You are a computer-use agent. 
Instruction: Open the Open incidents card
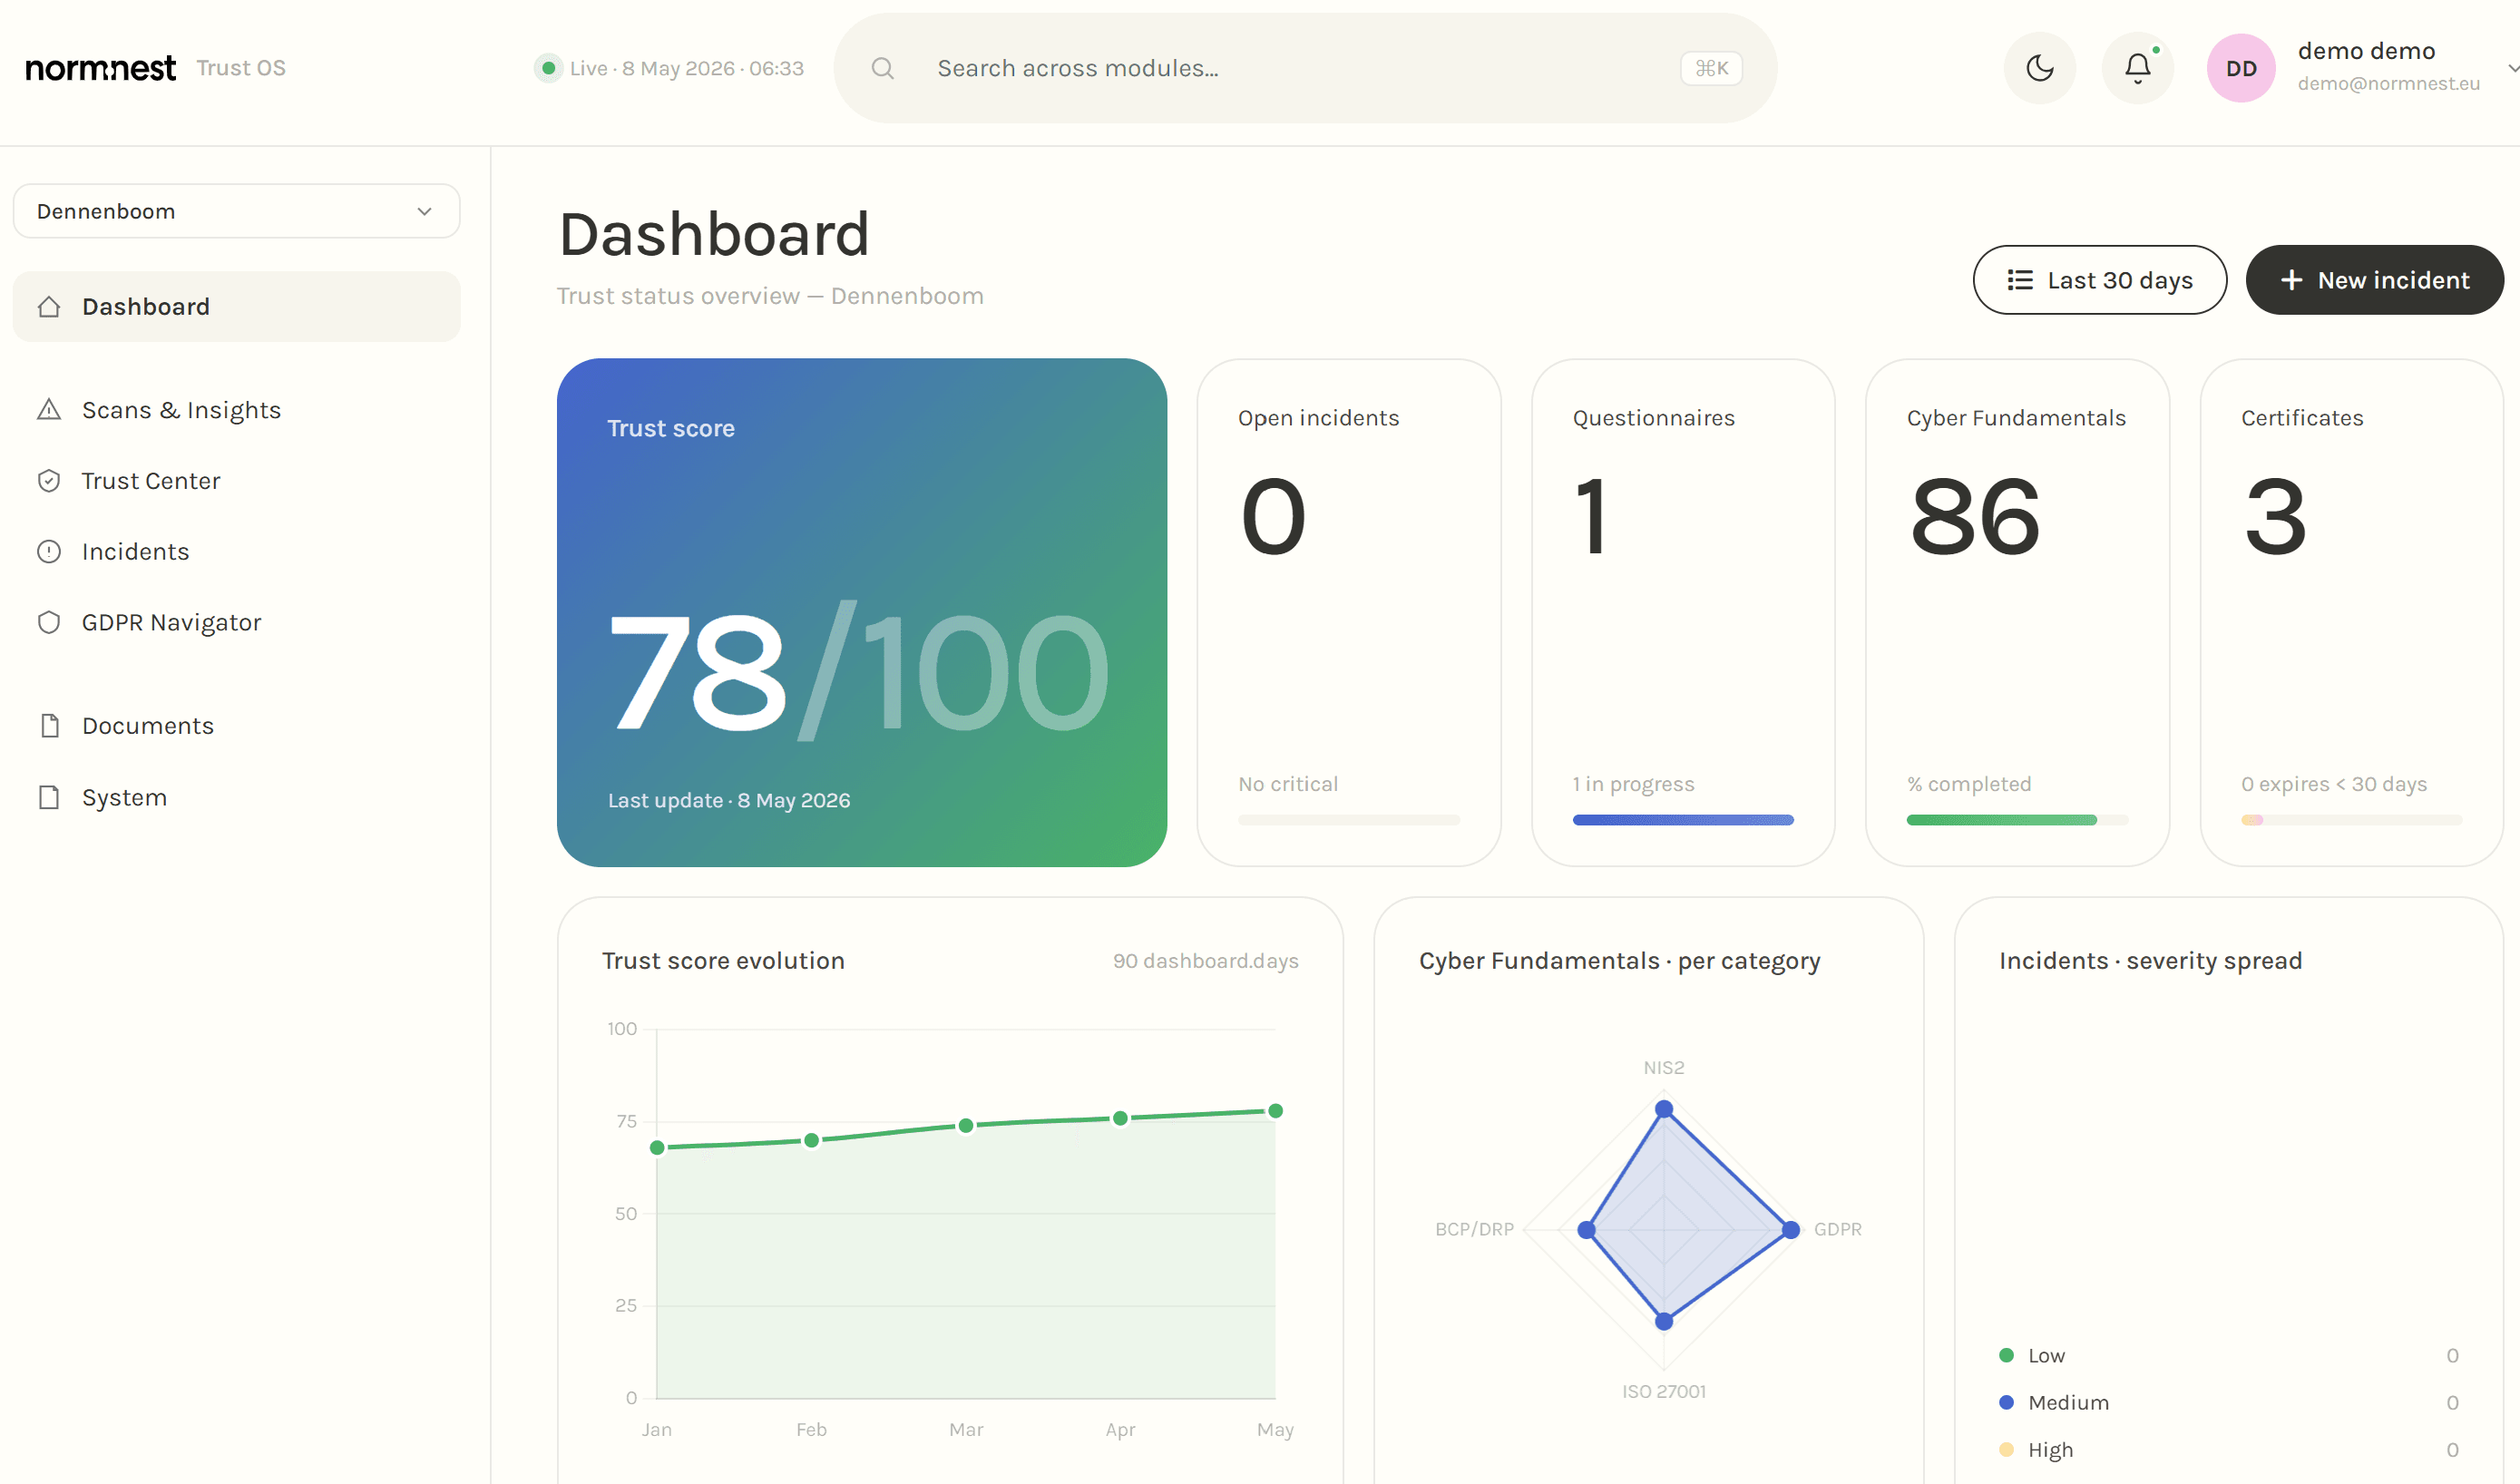[x=1349, y=612]
